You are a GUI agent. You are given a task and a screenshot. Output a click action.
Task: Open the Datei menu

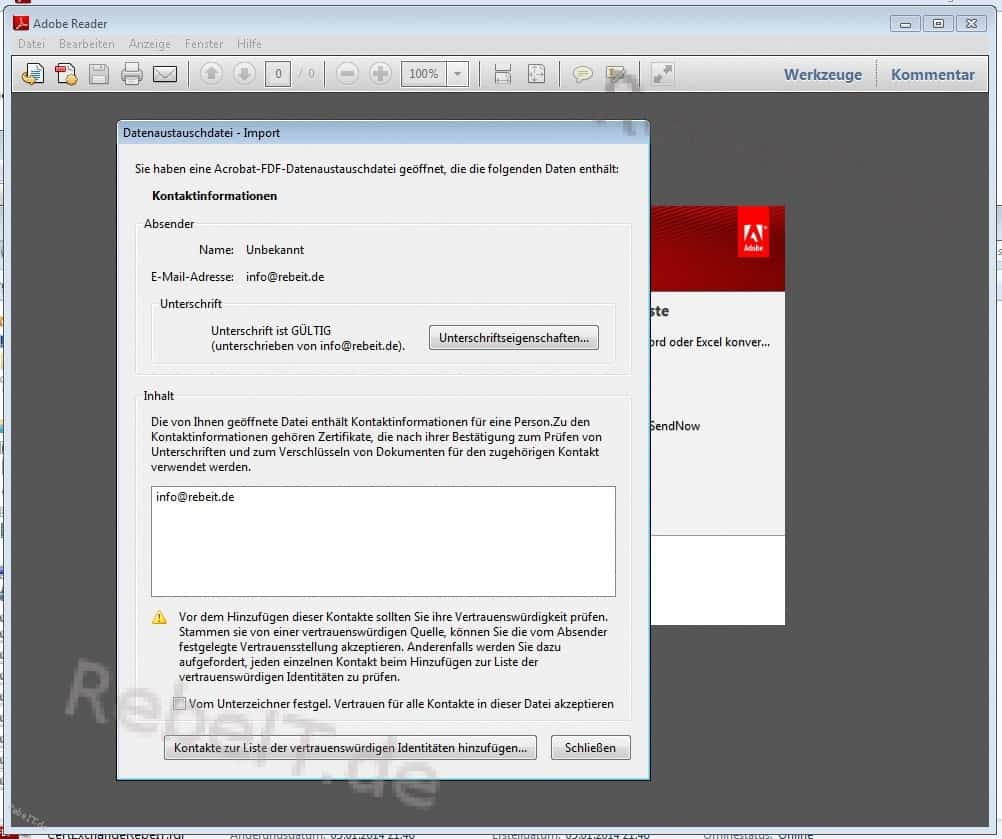click(31, 44)
